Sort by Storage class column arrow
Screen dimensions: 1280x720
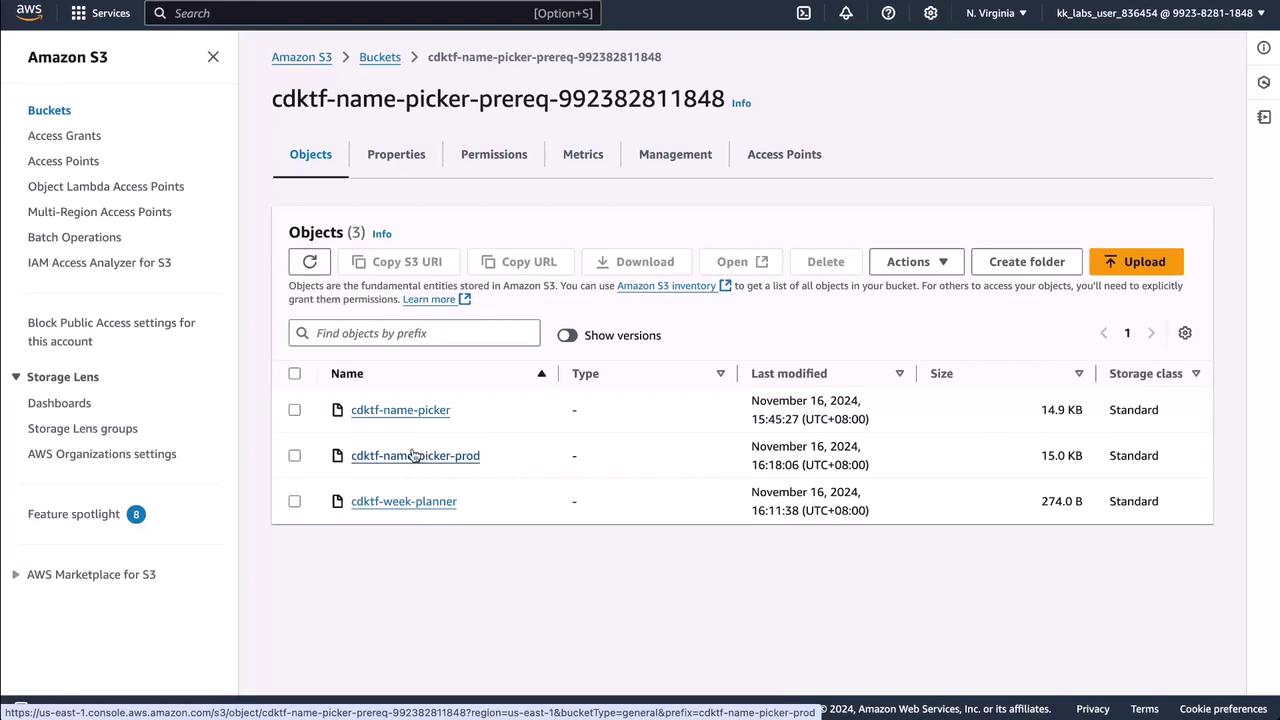click(x=1196, y=374)
